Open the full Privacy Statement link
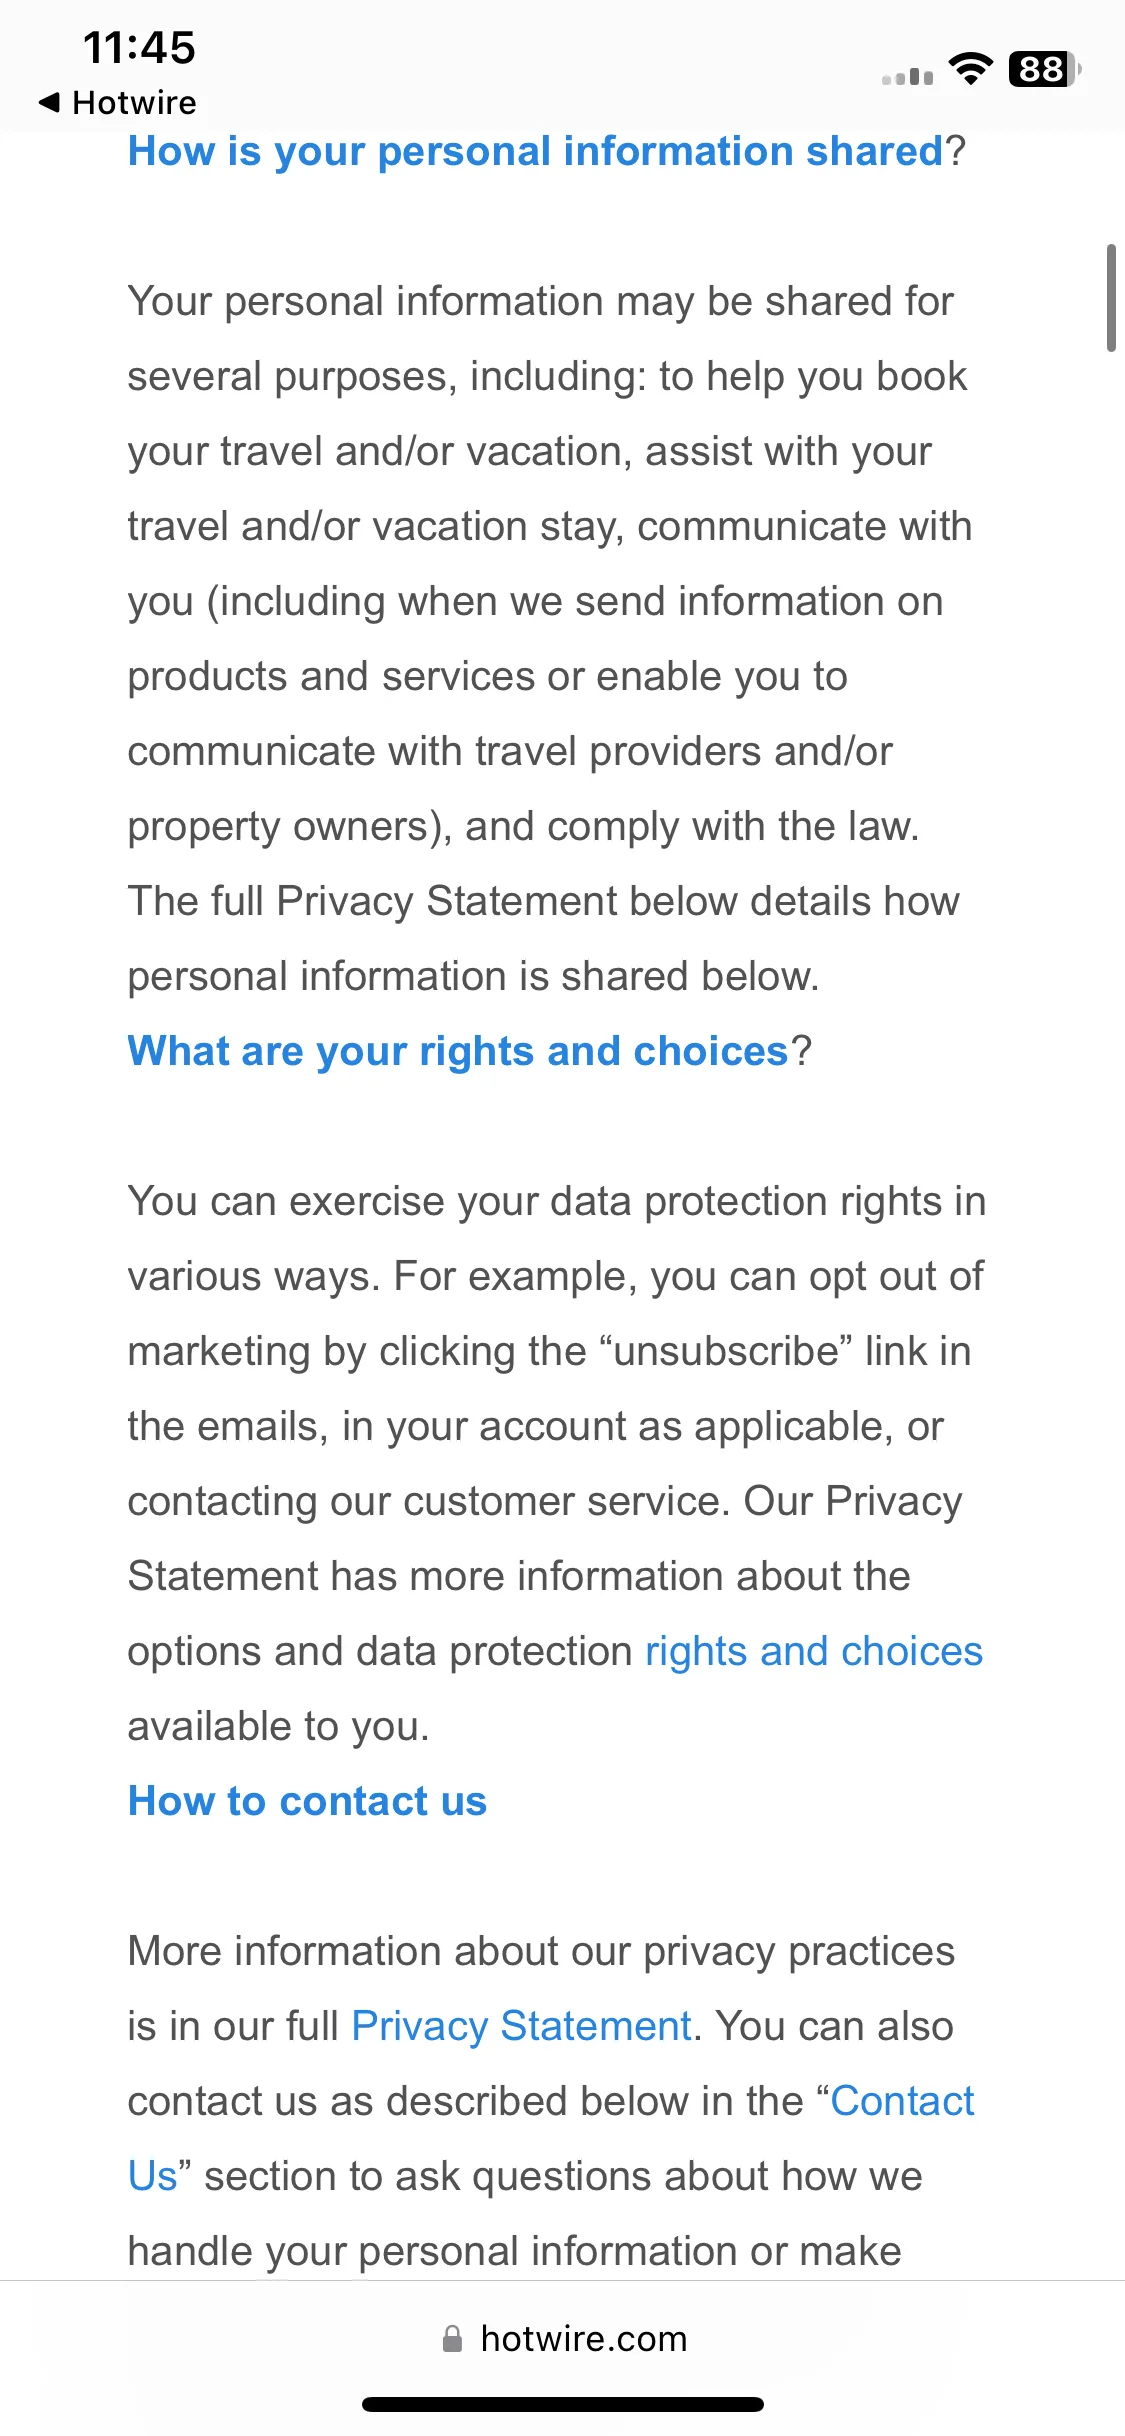 [521, 2026]
